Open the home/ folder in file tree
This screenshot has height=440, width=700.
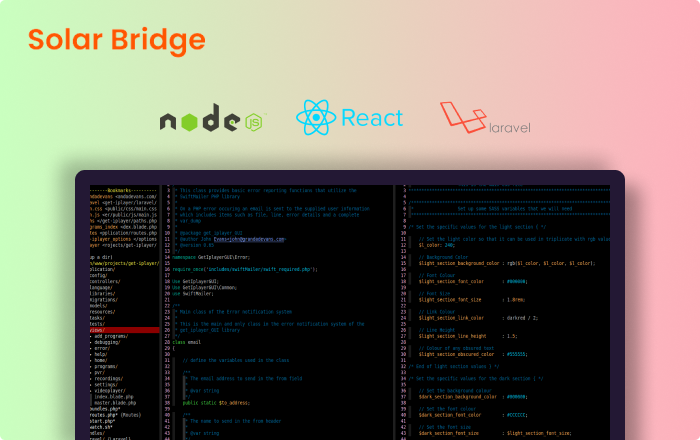100,360
